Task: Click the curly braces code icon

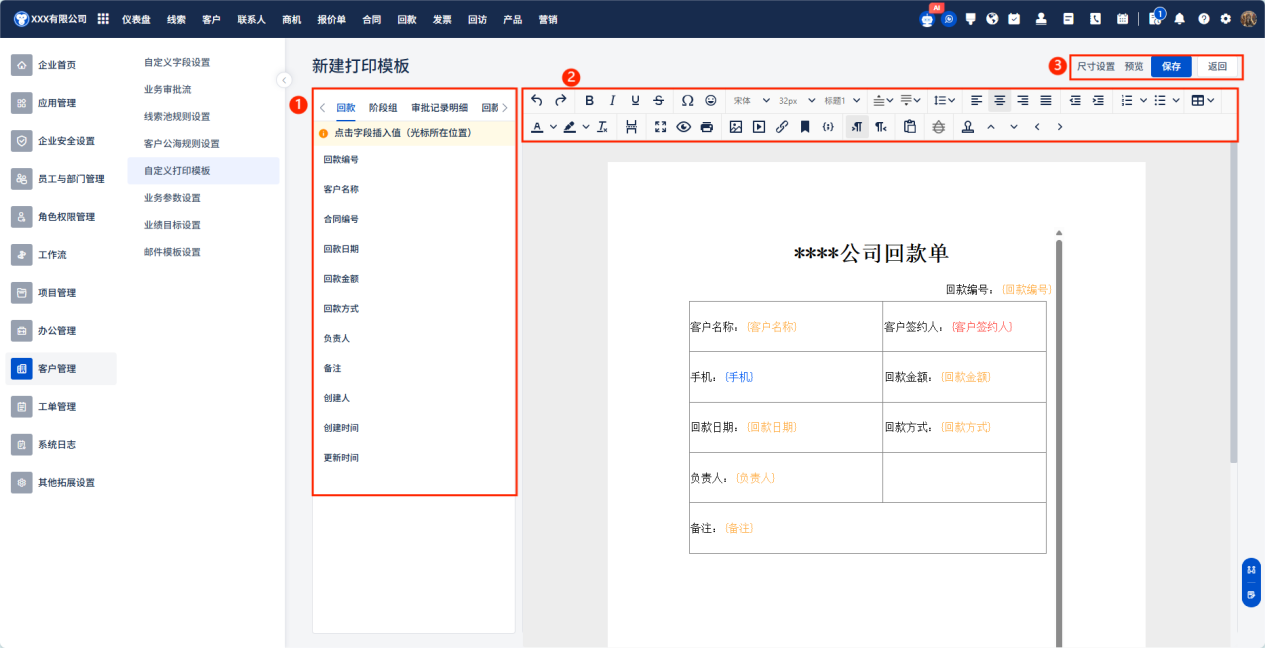Action: coord(828,127)
